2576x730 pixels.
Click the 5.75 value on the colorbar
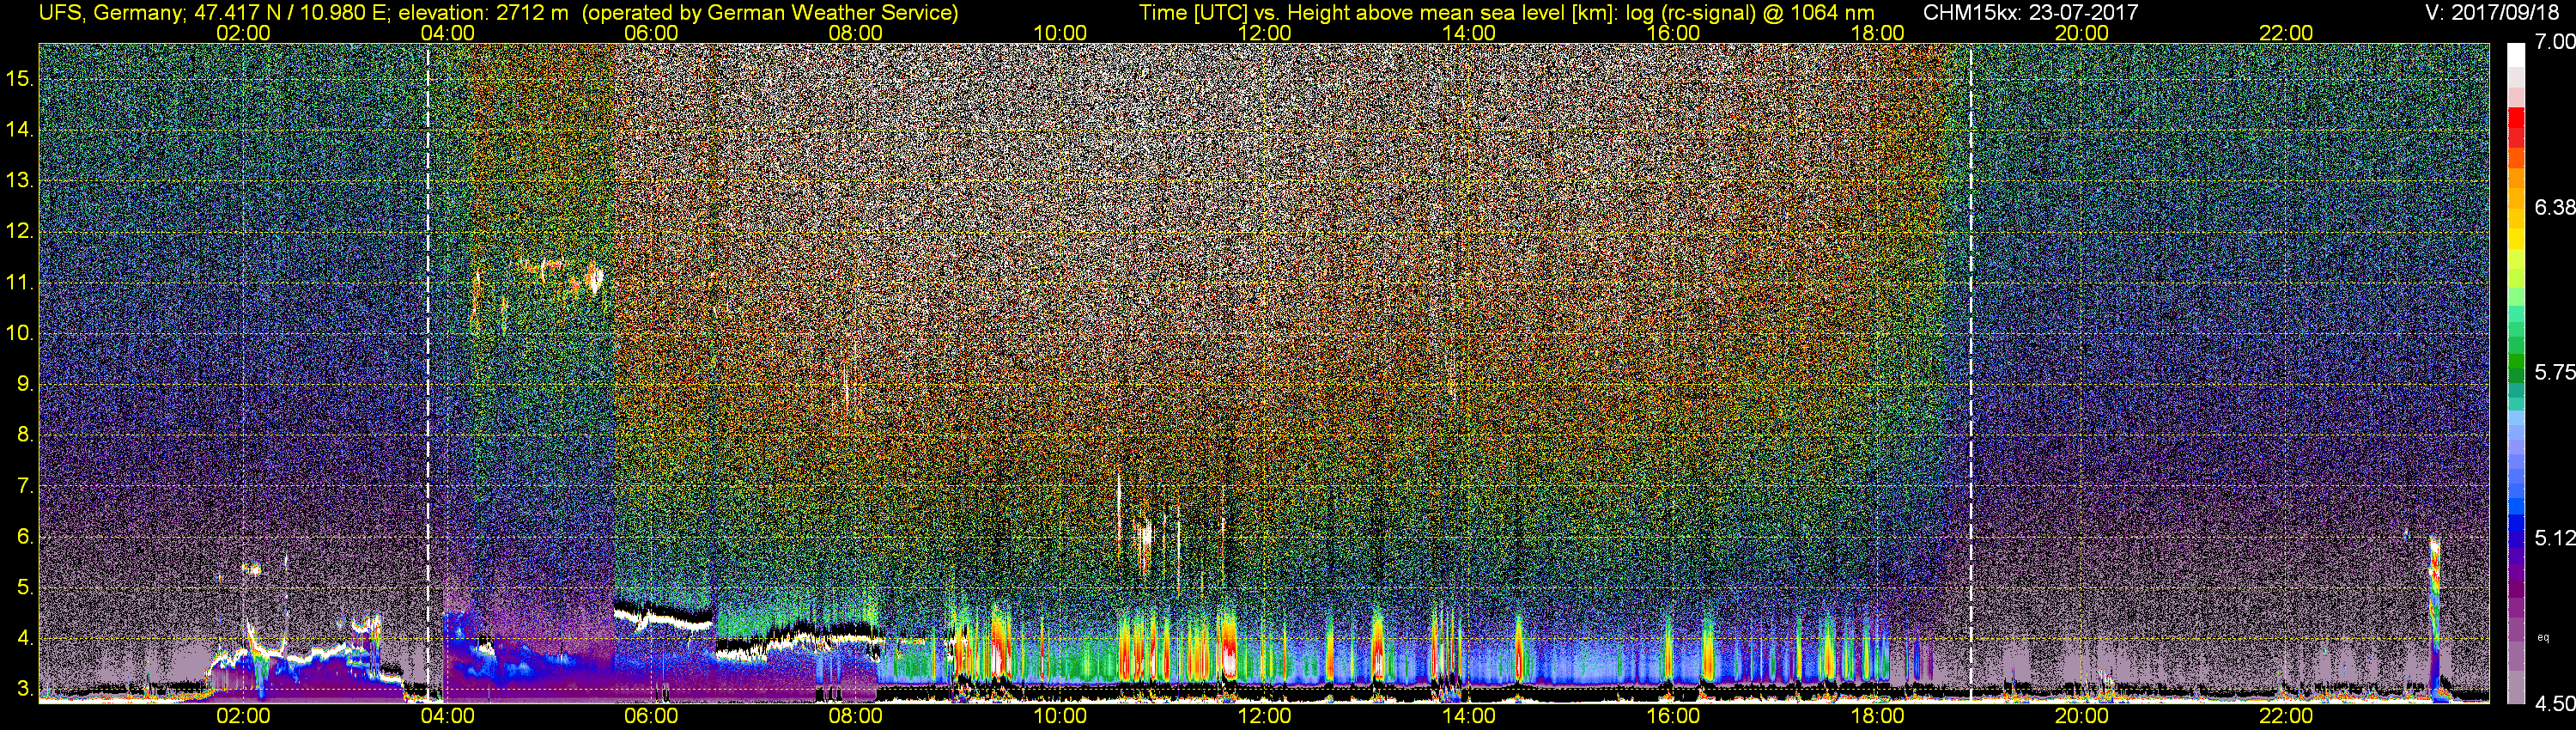2553,372
